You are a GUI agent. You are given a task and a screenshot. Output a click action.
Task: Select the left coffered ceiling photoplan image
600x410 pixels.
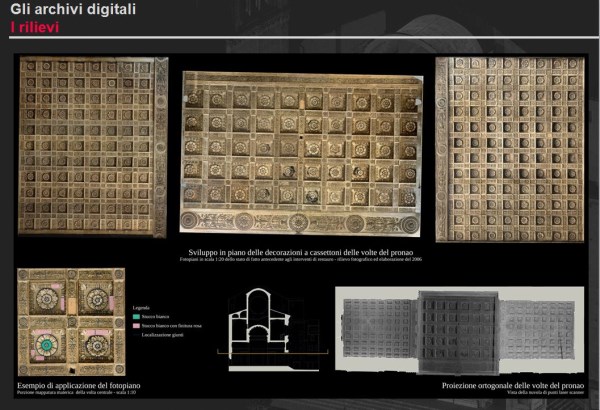(x=92, y=146)
